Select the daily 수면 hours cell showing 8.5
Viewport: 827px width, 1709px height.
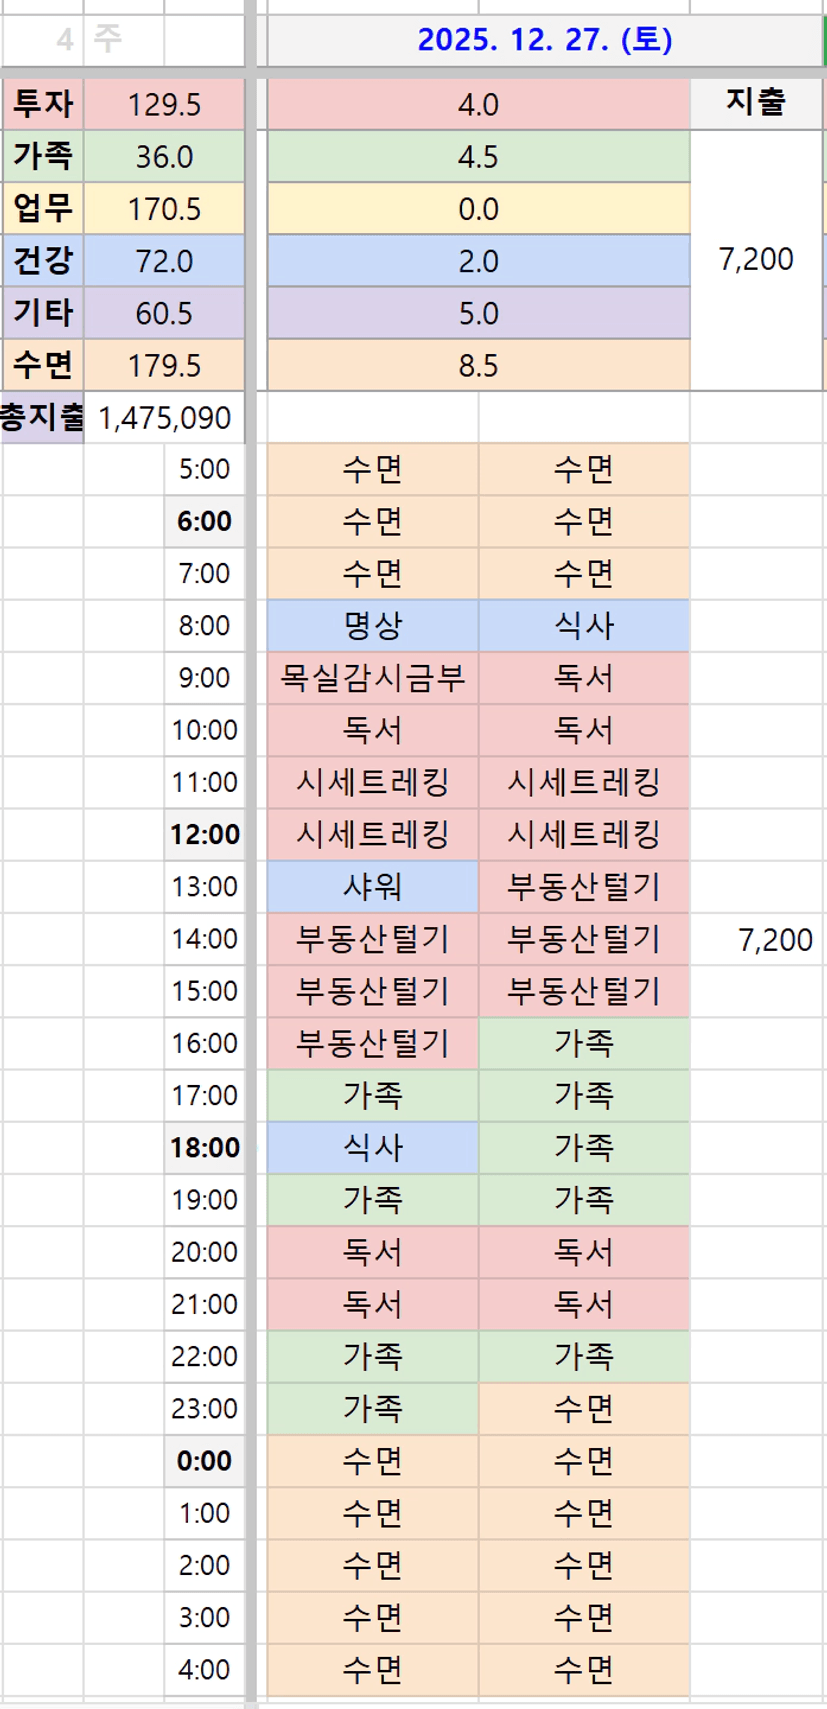coord(478,365)
